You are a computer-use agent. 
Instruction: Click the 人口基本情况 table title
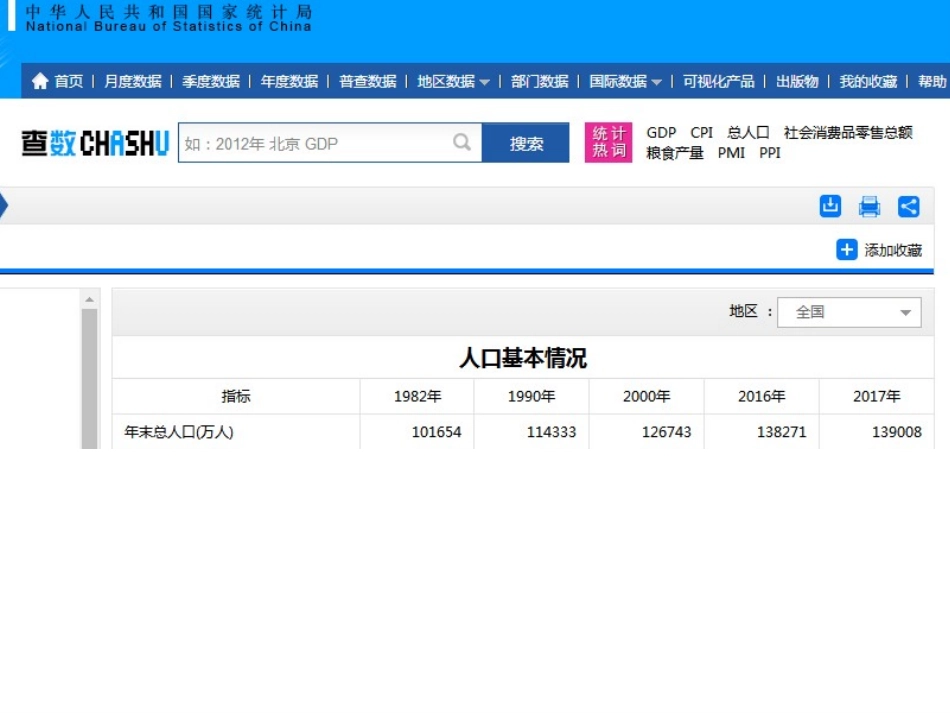pos(523,357)
